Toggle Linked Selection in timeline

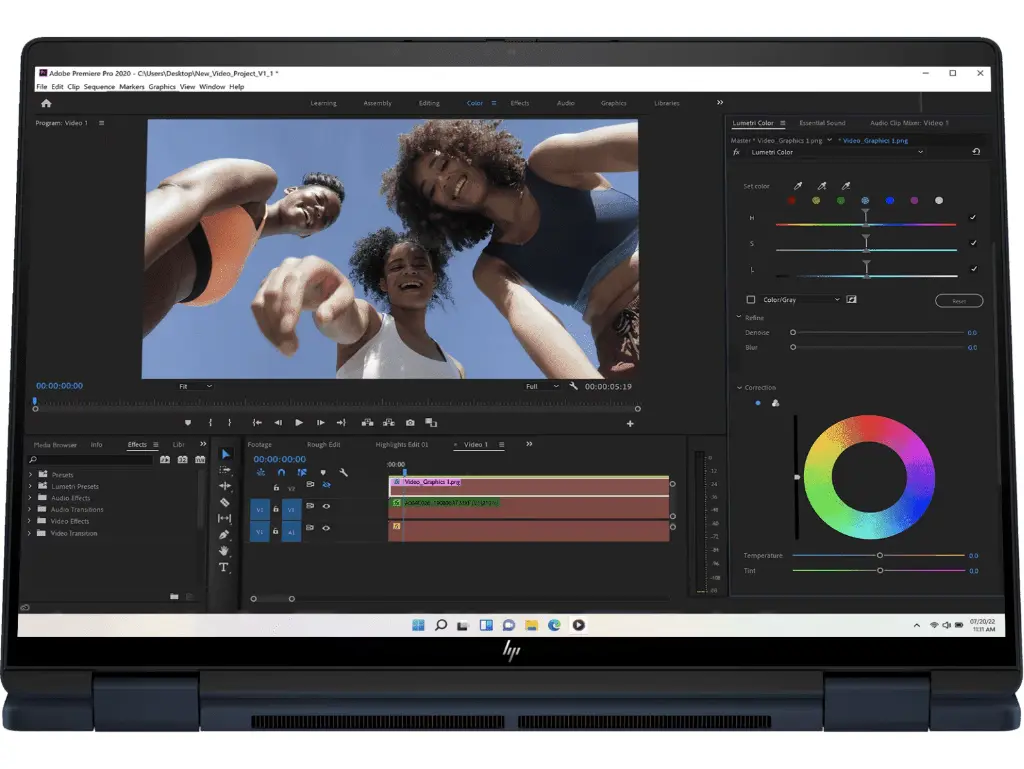(302, 472)
